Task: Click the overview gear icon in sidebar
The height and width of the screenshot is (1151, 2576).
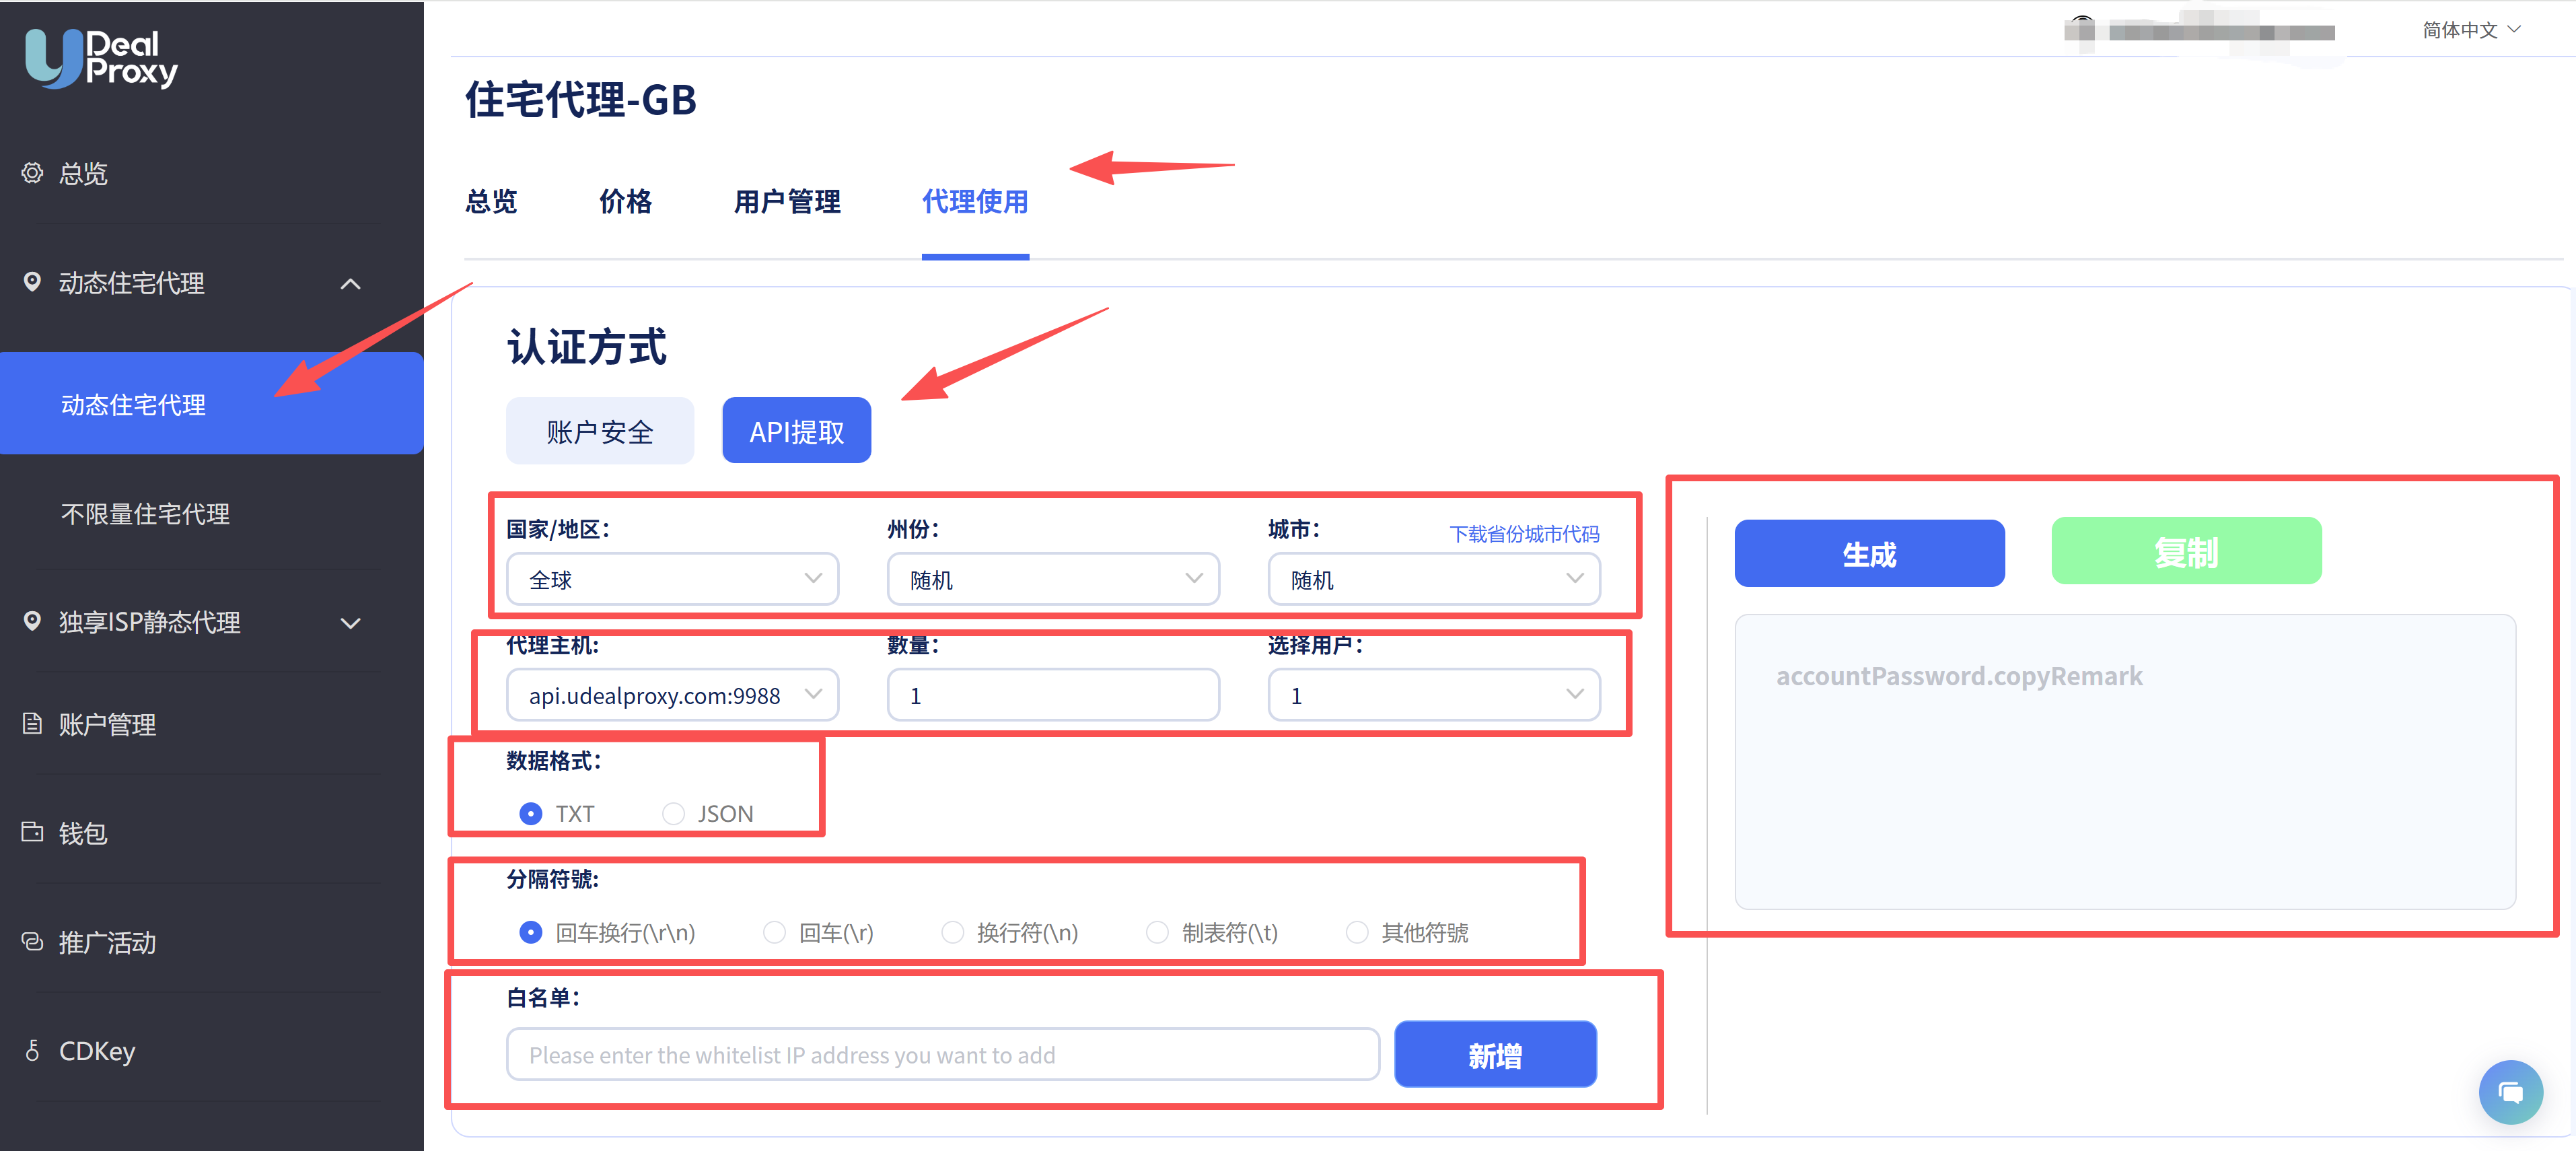Action: [32, 173]
